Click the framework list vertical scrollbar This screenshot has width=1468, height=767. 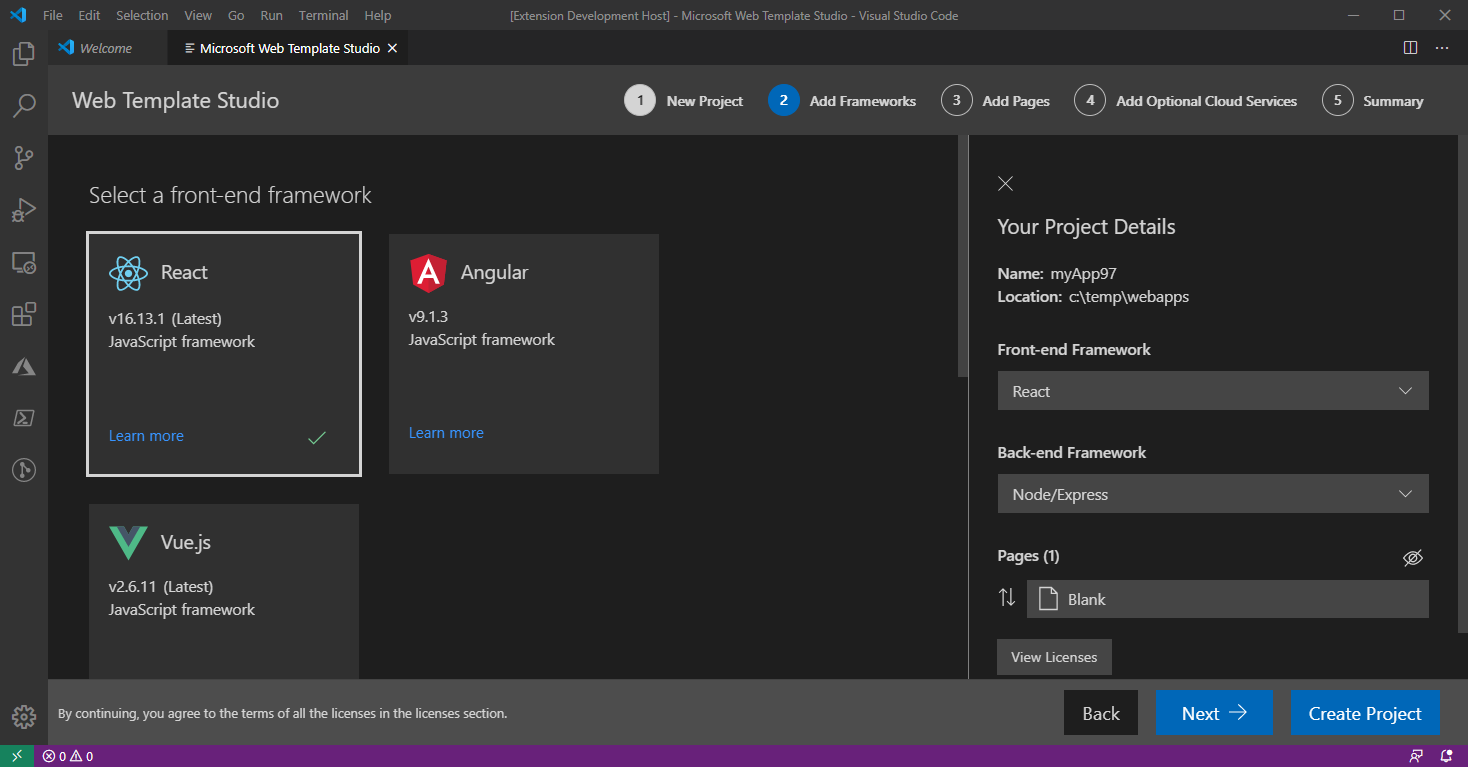pyautogui.click(x=963, y=256)
